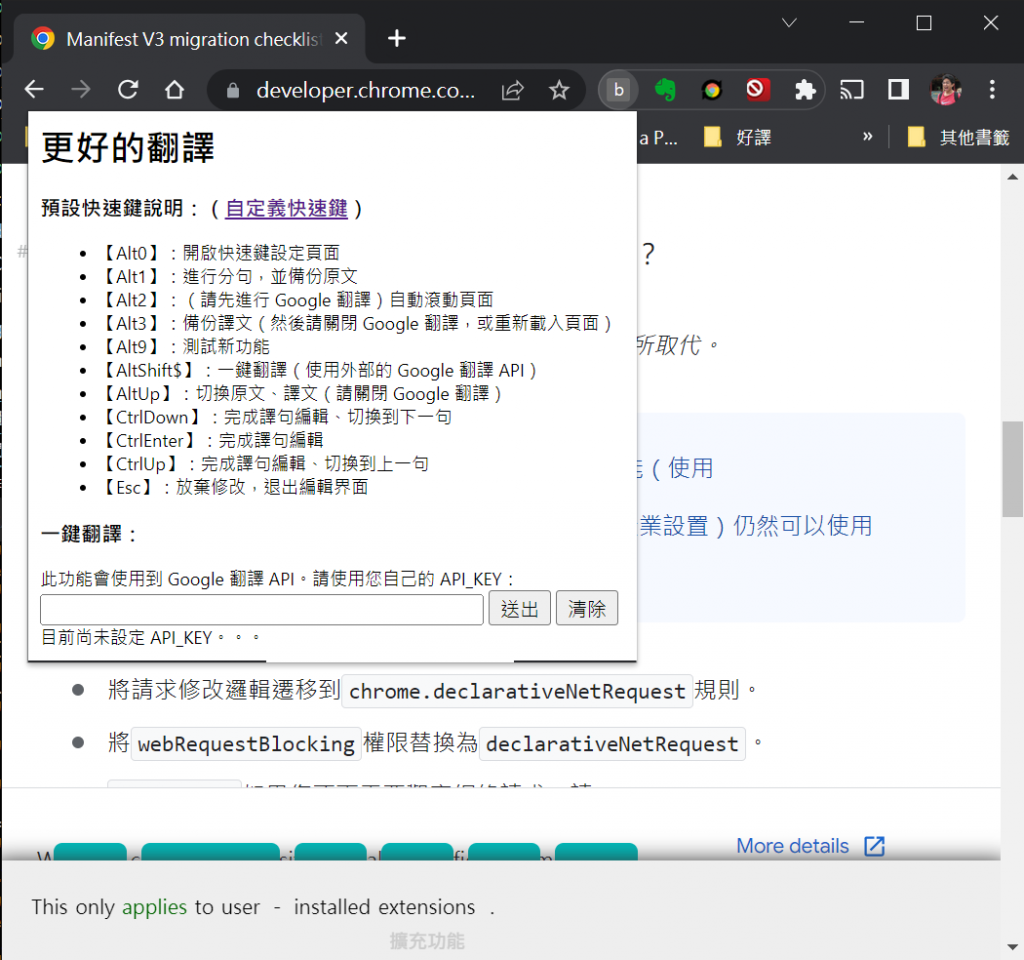This screenshot has width=1024, height=960.
Task: Click the scrollbar up arrow
Action: coord(1012,176)
